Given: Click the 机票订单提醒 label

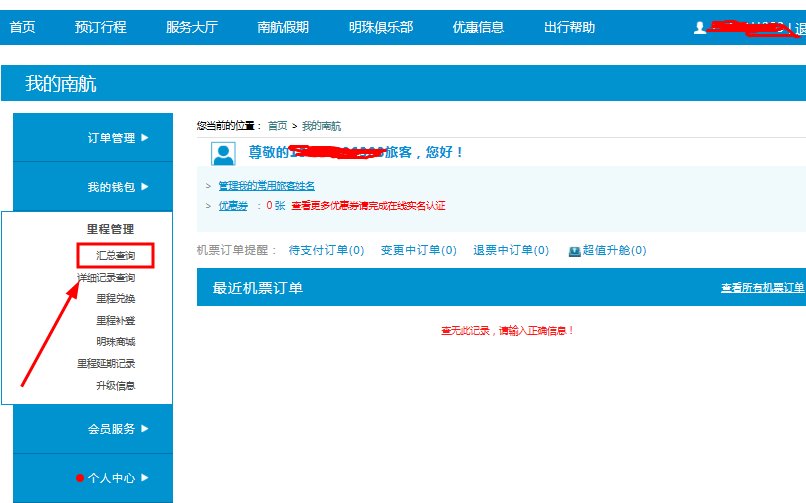Looking at the screenshot, I should click(237, 250).
